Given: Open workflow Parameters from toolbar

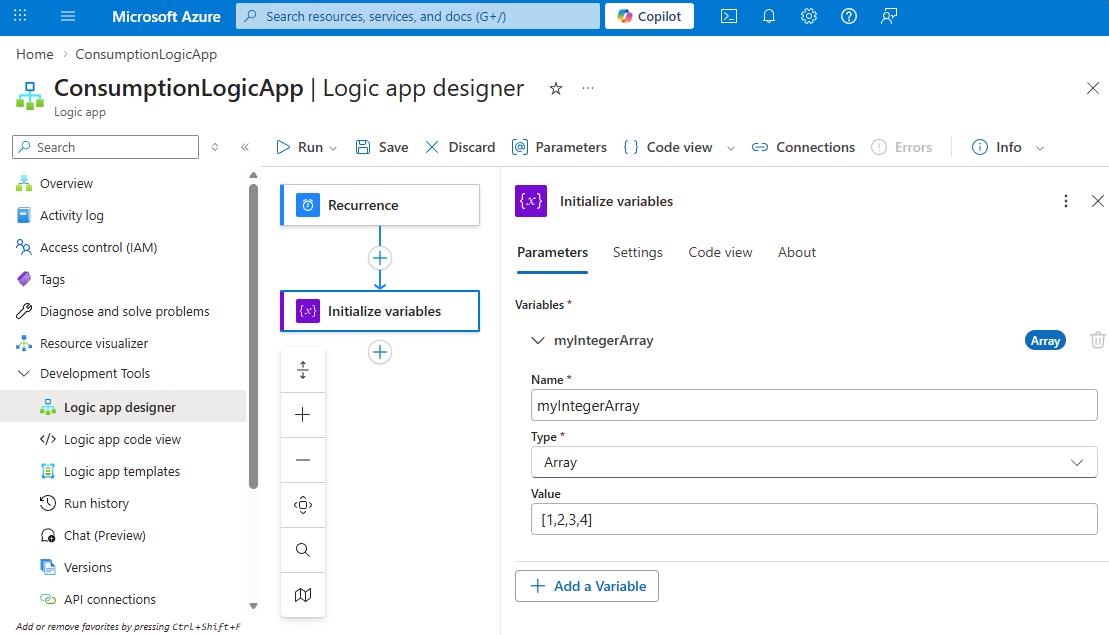Looking at the screenshot, I should pos(559,147).
